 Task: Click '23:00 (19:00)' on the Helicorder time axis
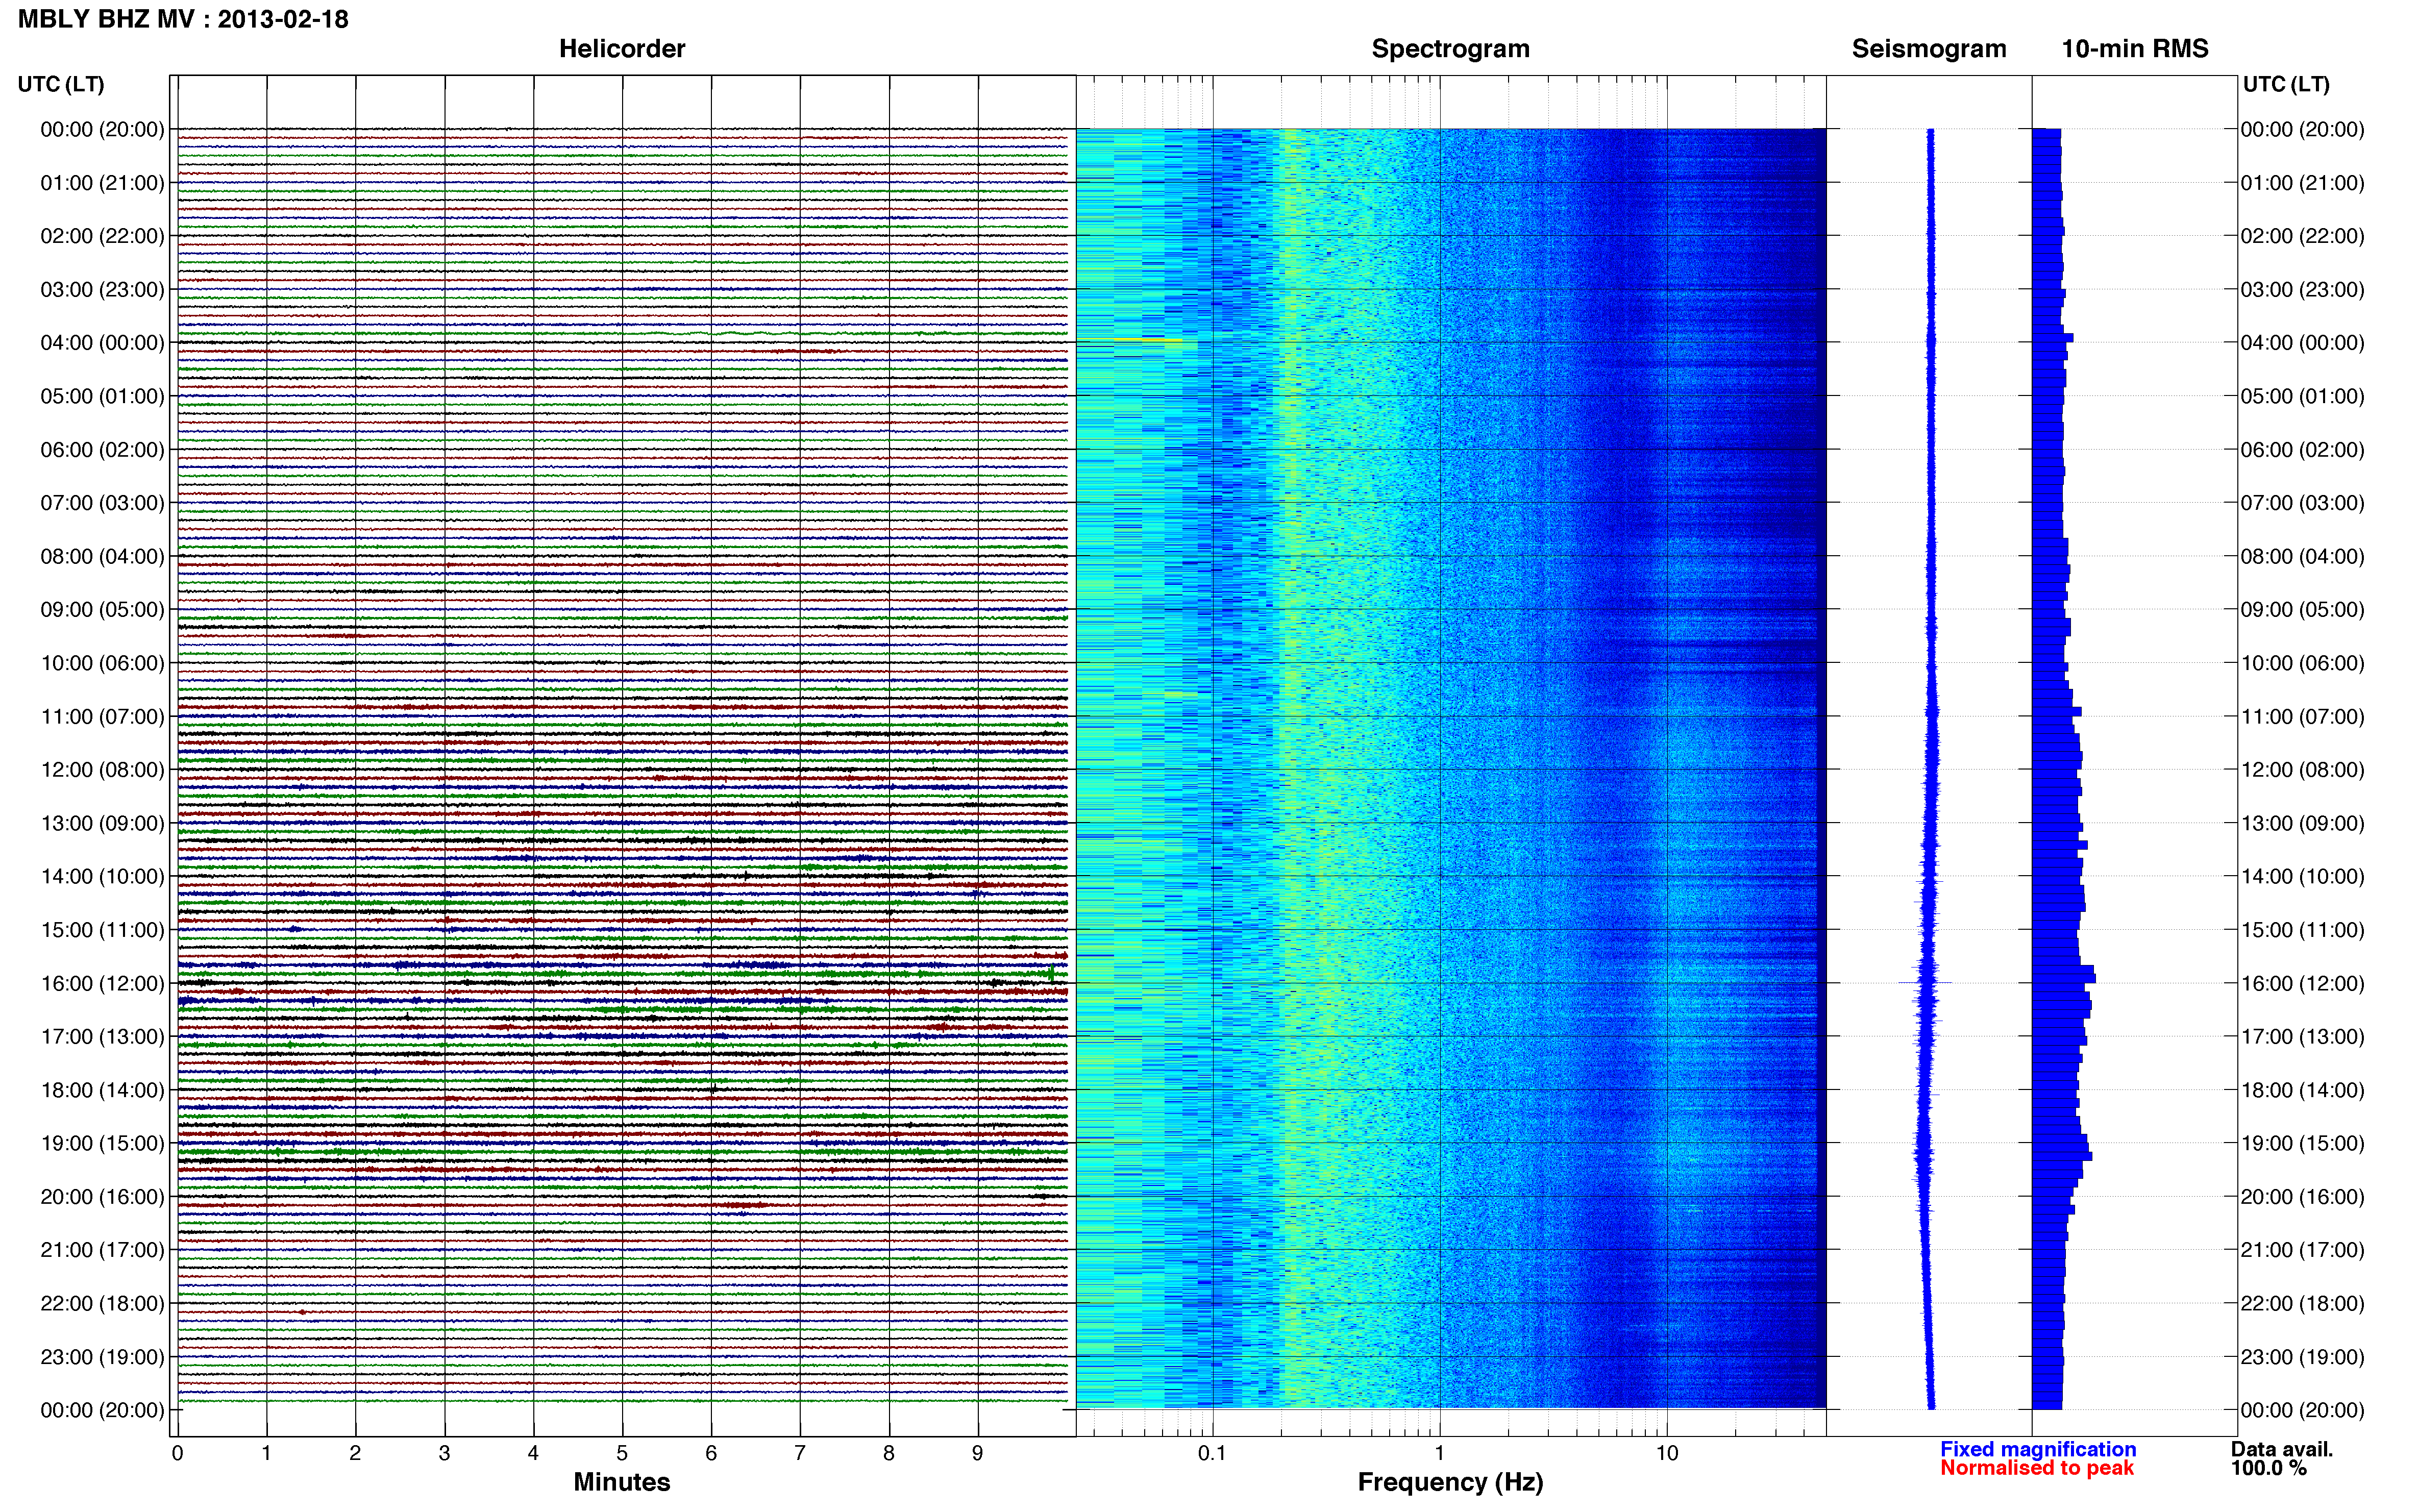pos(103,1357)
